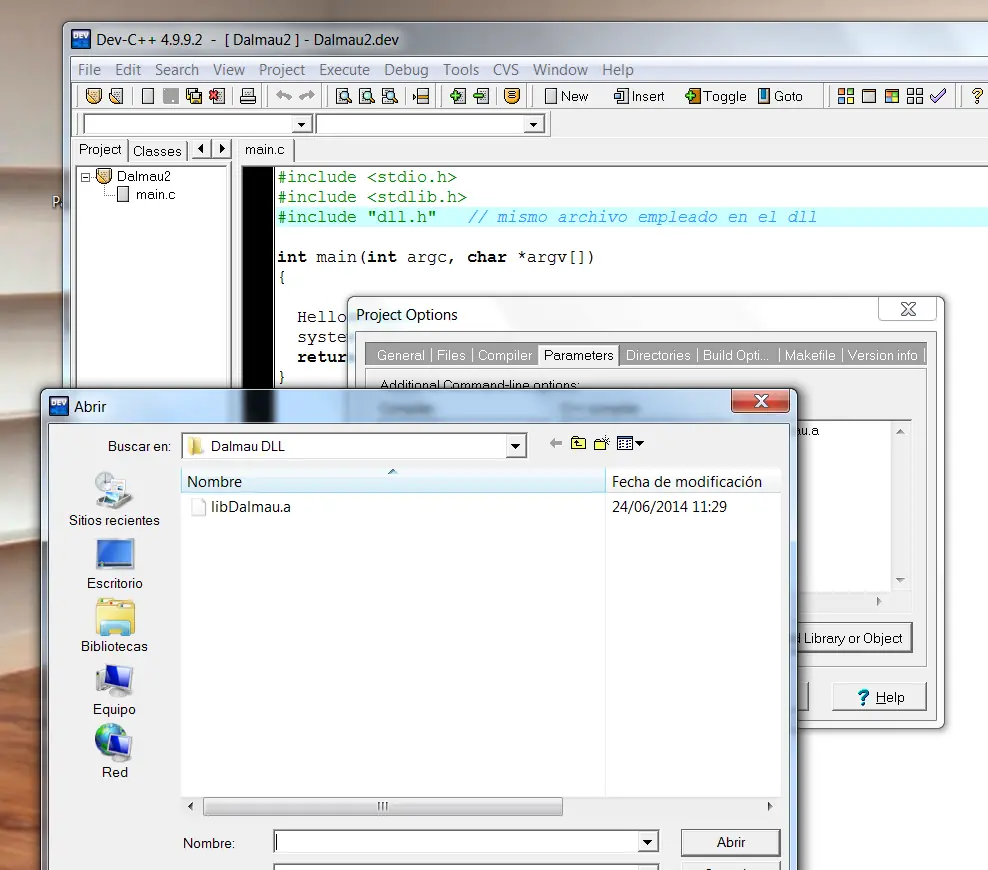Click Toggle bookmarks toolbar button
Image resolution: width=988 pixels, height=870 pixels.
coord(716,96)
